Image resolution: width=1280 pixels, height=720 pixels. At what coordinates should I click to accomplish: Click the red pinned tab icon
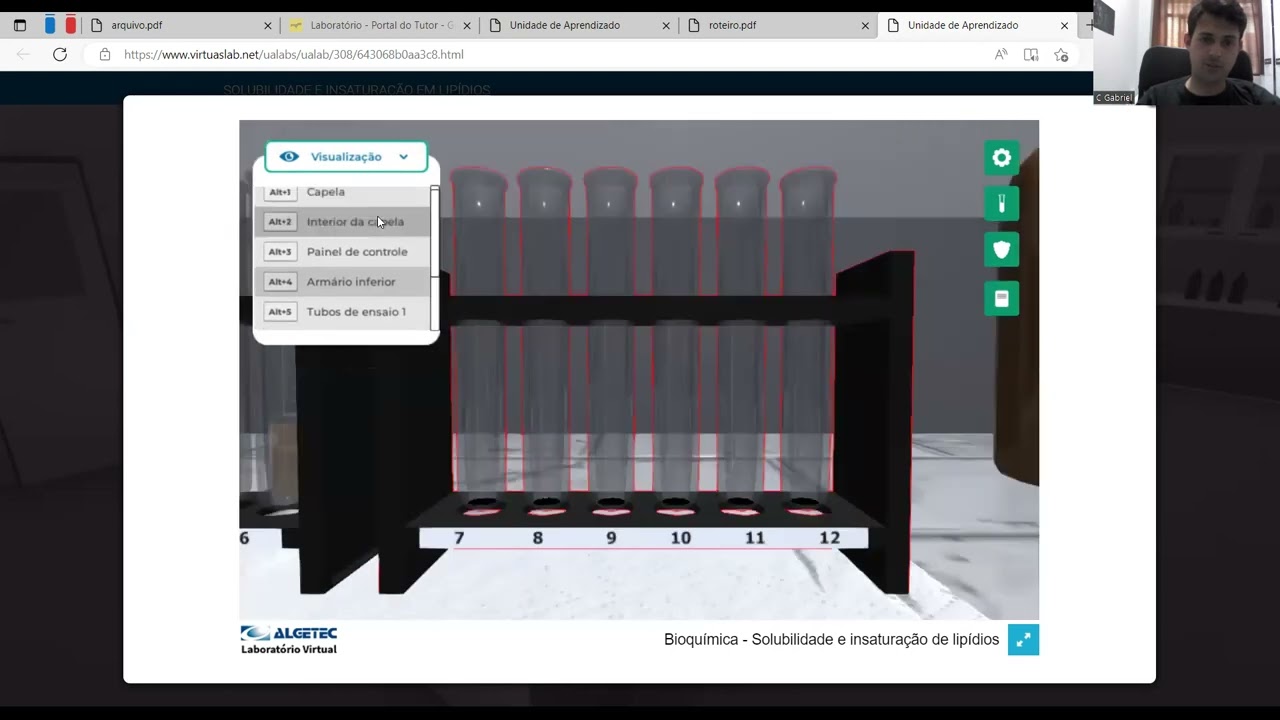[x=71, y=25]
